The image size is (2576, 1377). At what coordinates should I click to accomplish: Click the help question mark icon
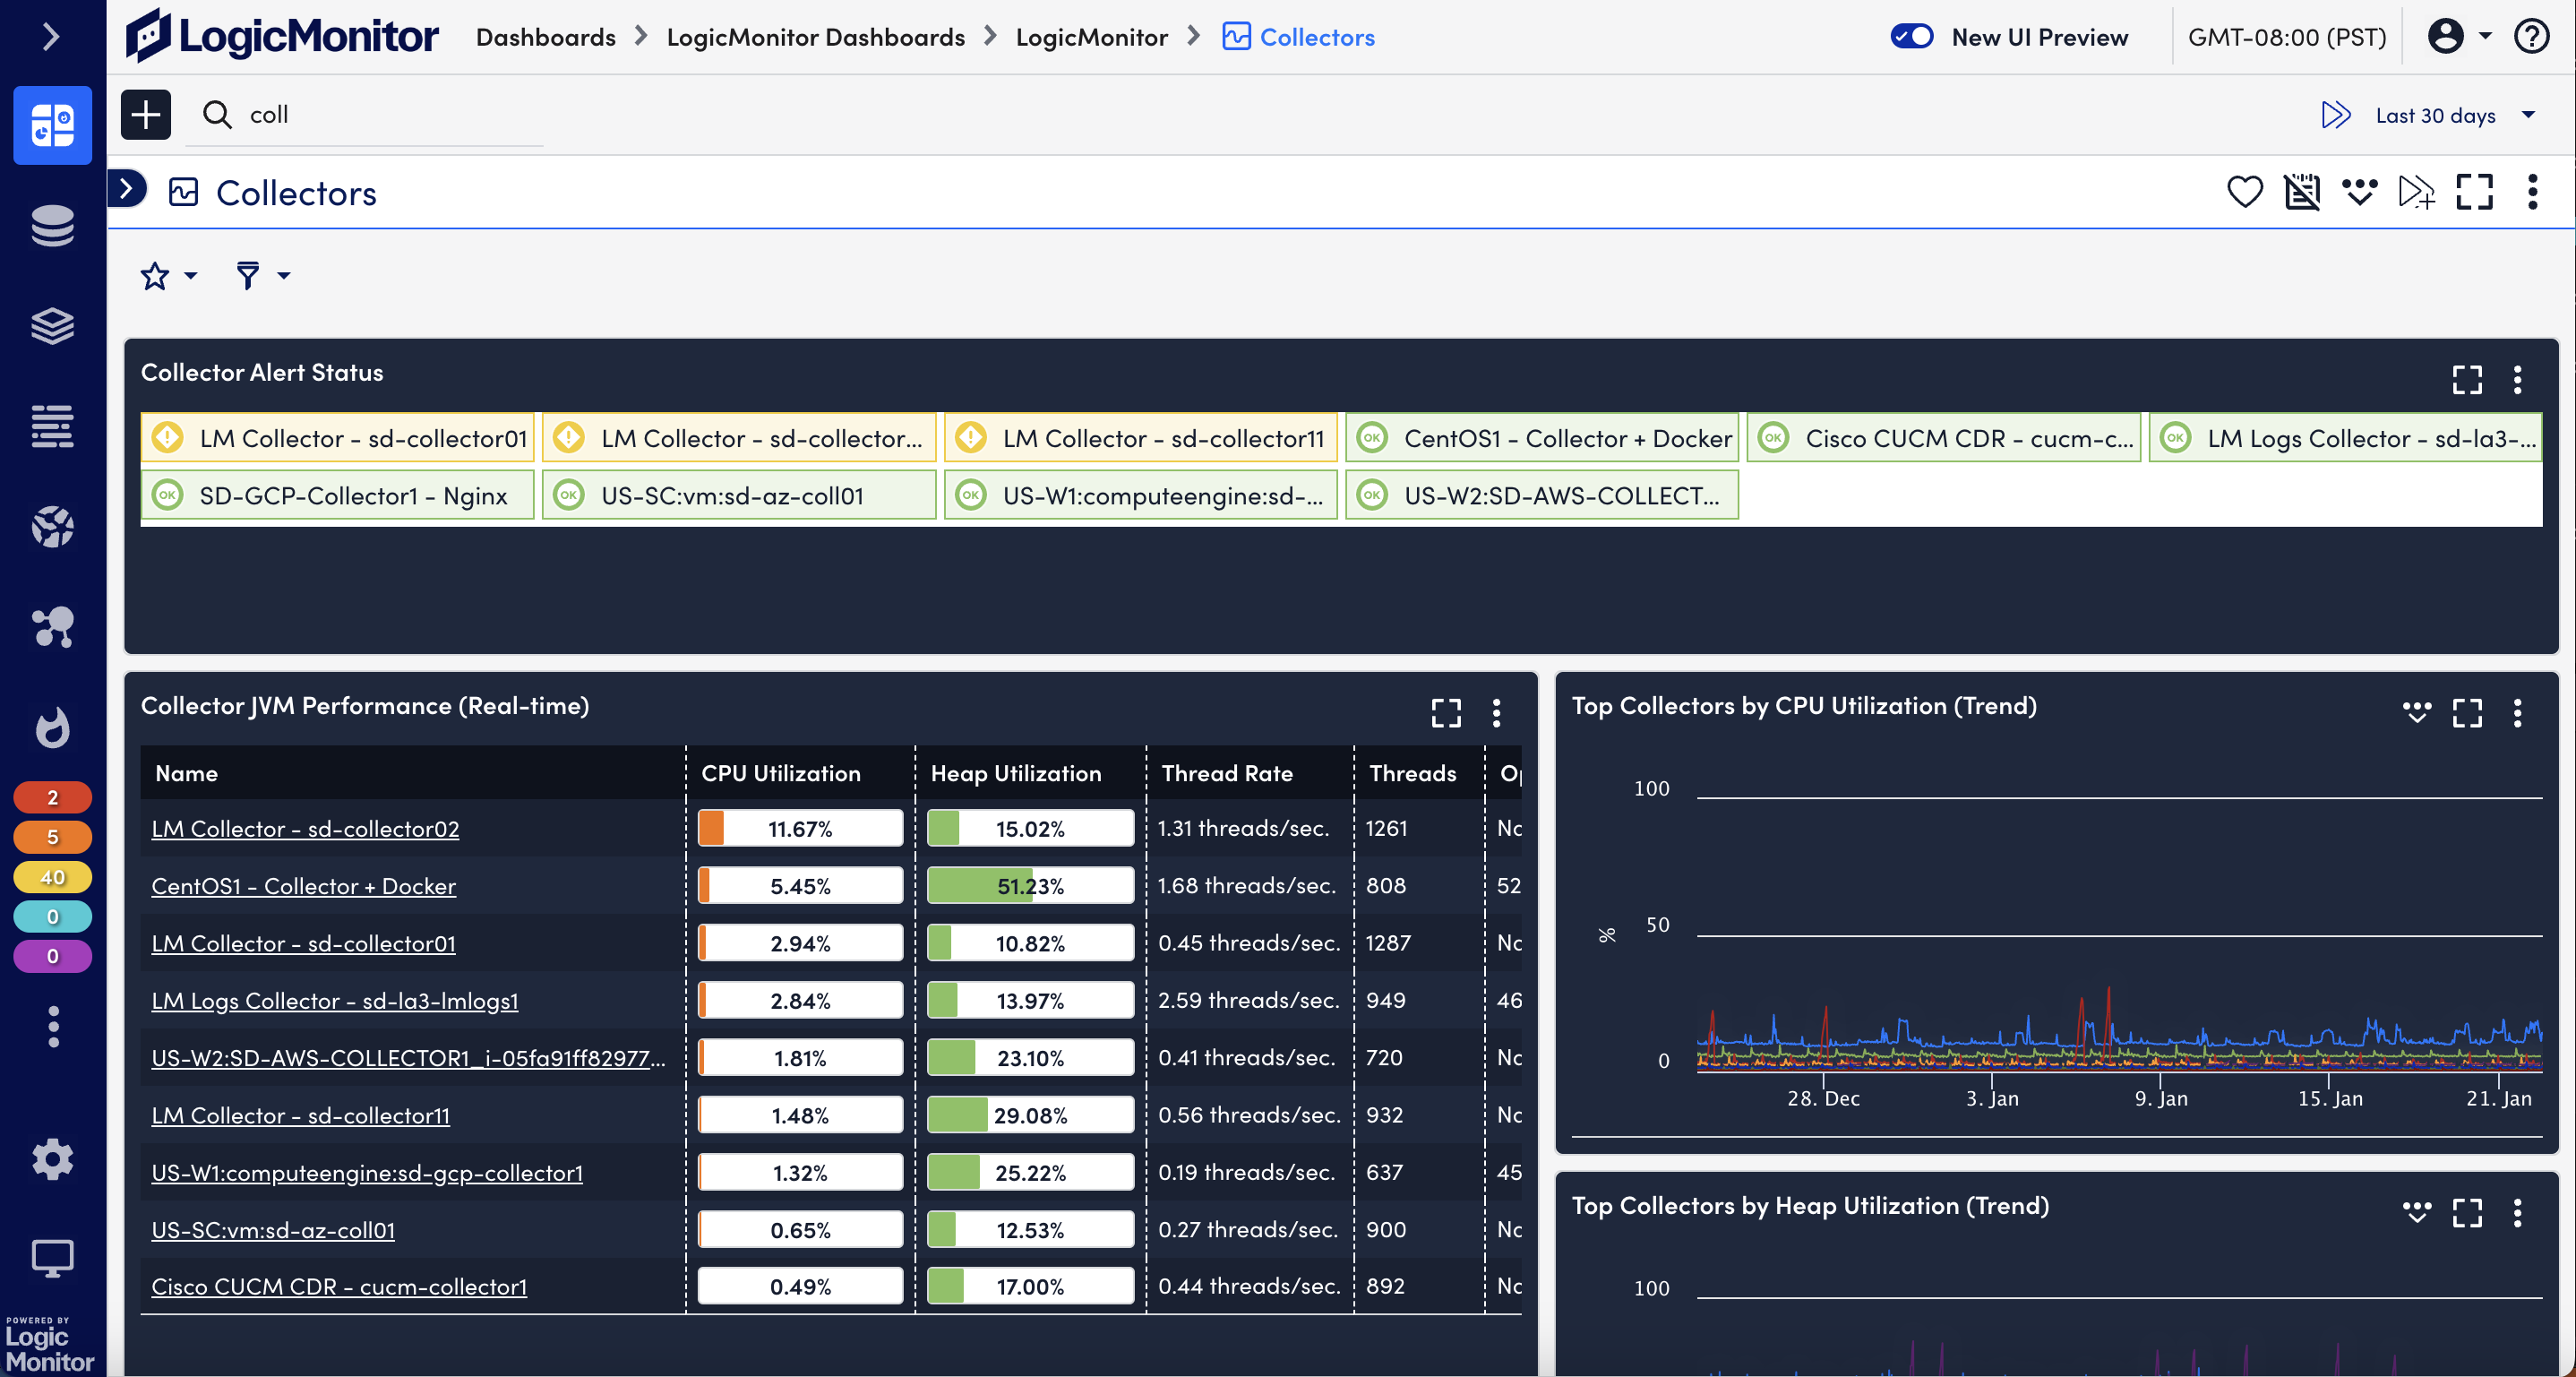(2531, 37)
